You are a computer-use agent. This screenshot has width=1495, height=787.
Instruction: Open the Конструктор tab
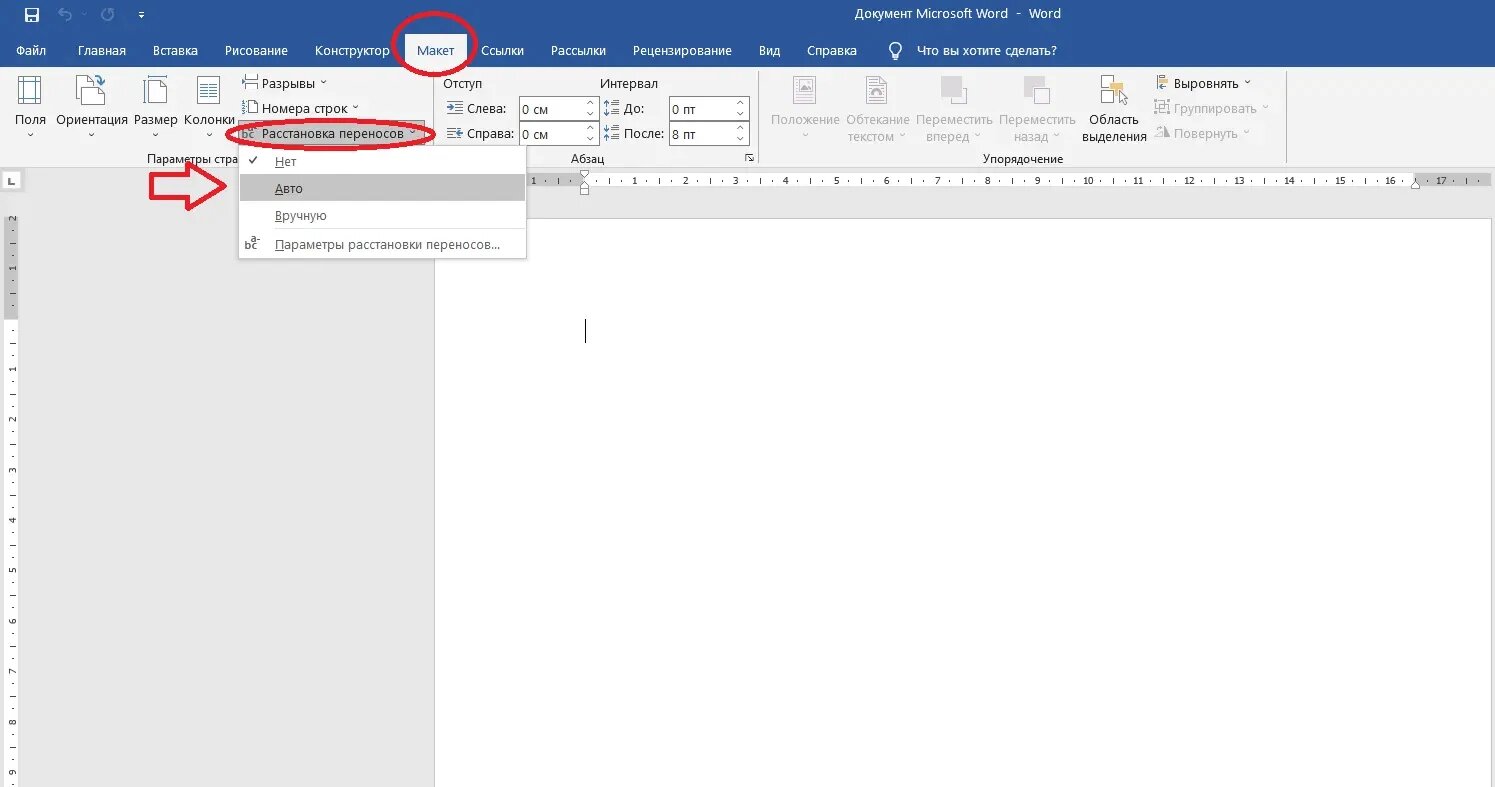pos(352,50)
